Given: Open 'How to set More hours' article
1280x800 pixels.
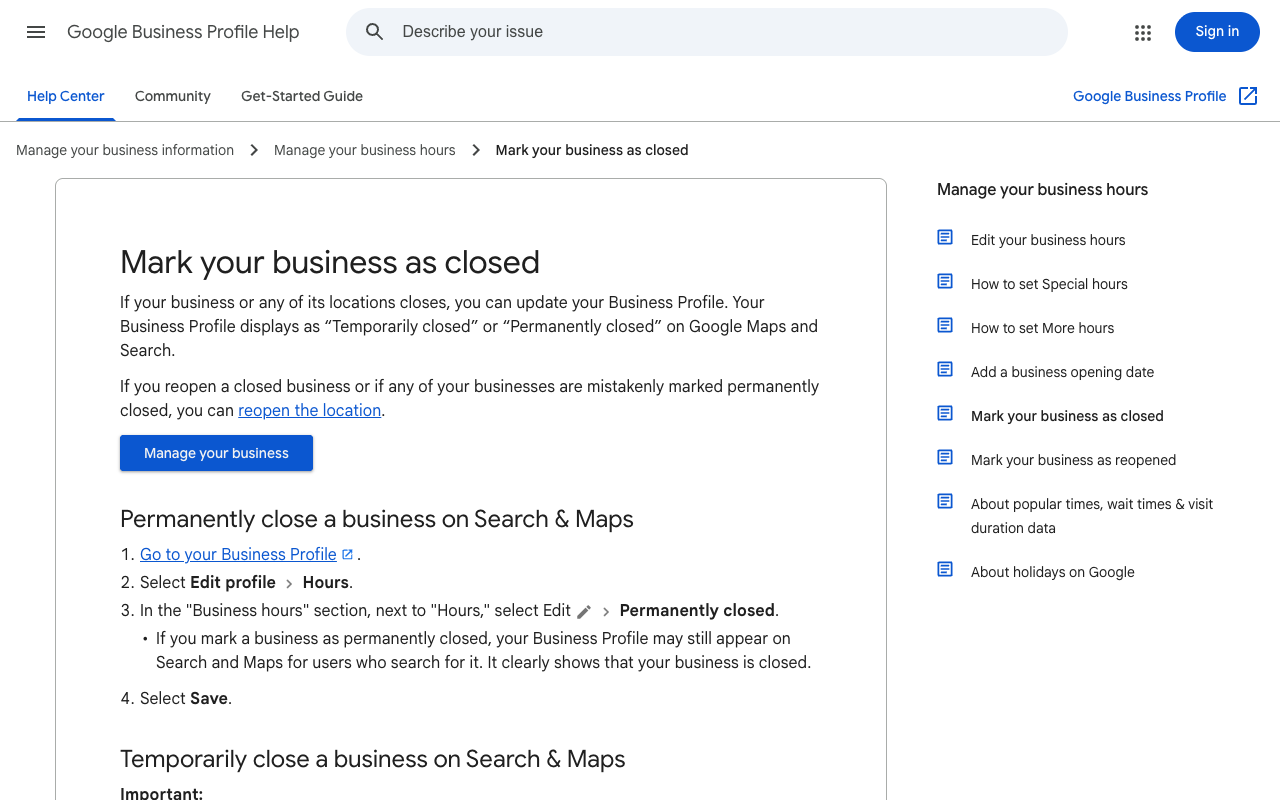Looking at the screenshot, I should pos(1042,328).
